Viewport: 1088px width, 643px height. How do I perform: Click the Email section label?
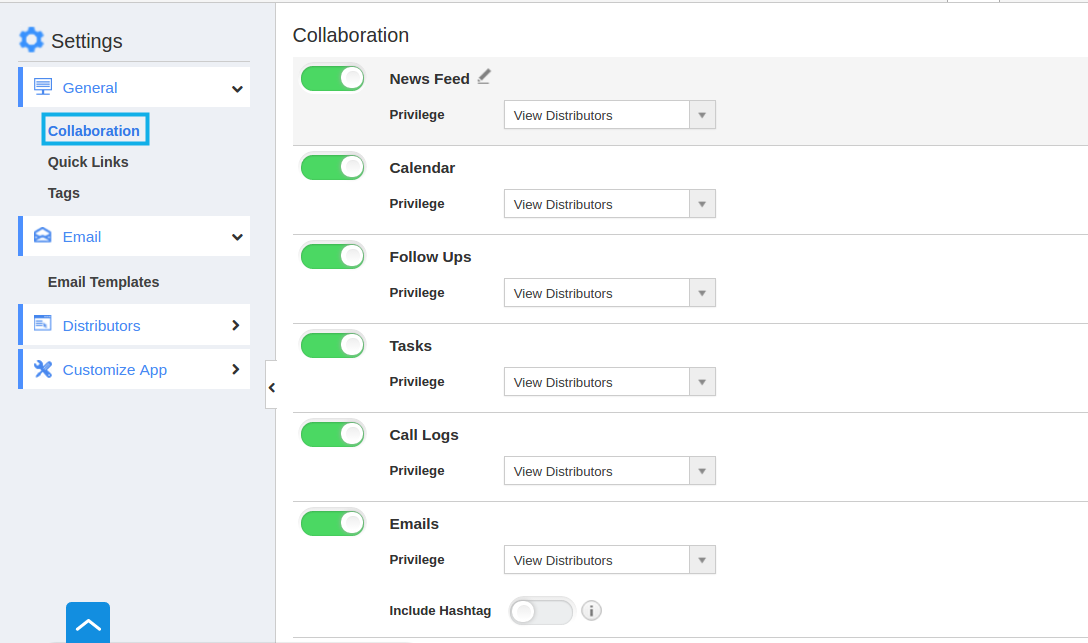[82, 237]
